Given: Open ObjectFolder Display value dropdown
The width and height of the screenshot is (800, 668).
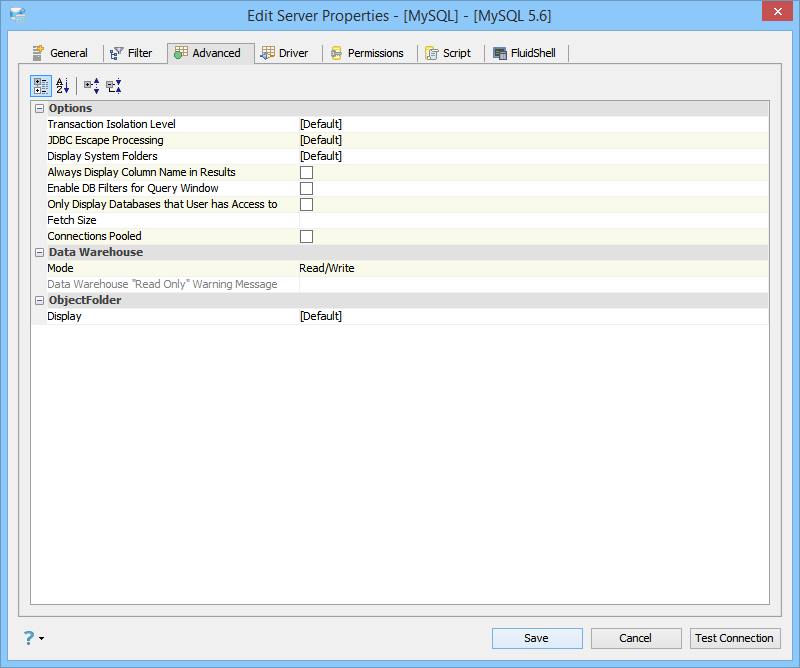Looking at the screenshot, I should click(x=533, y=316).
